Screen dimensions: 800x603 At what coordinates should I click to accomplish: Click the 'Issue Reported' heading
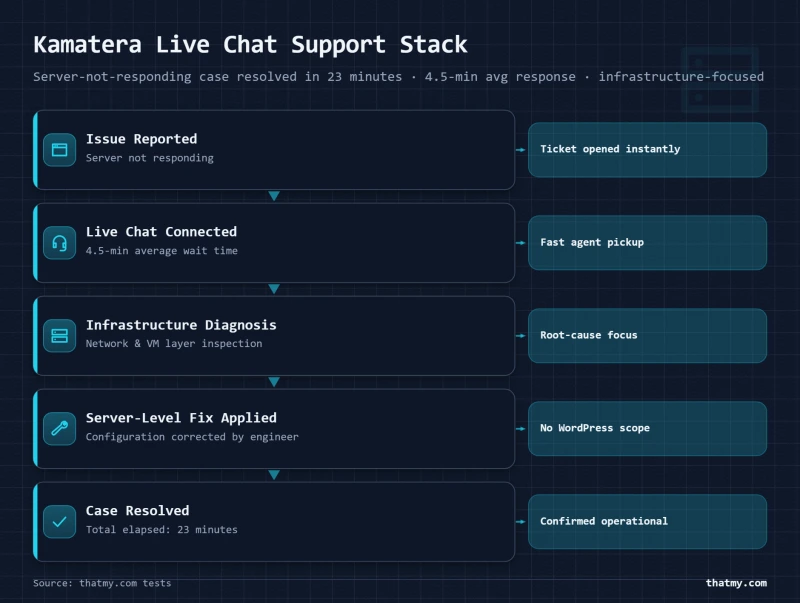[141, 139]
